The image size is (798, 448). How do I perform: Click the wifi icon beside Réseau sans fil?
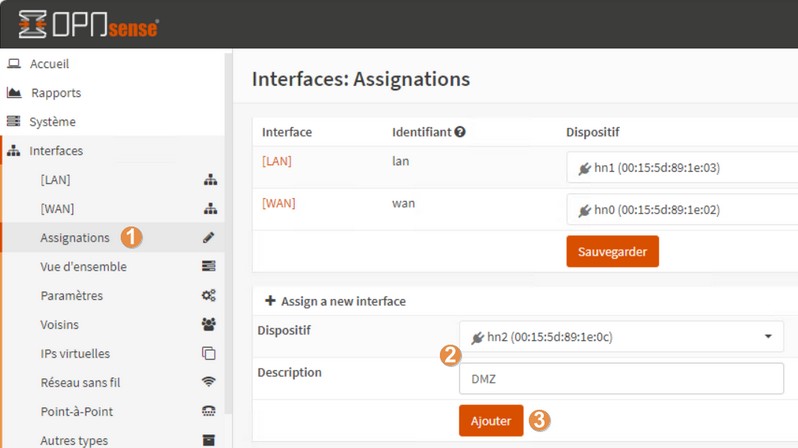click(208, 383)
